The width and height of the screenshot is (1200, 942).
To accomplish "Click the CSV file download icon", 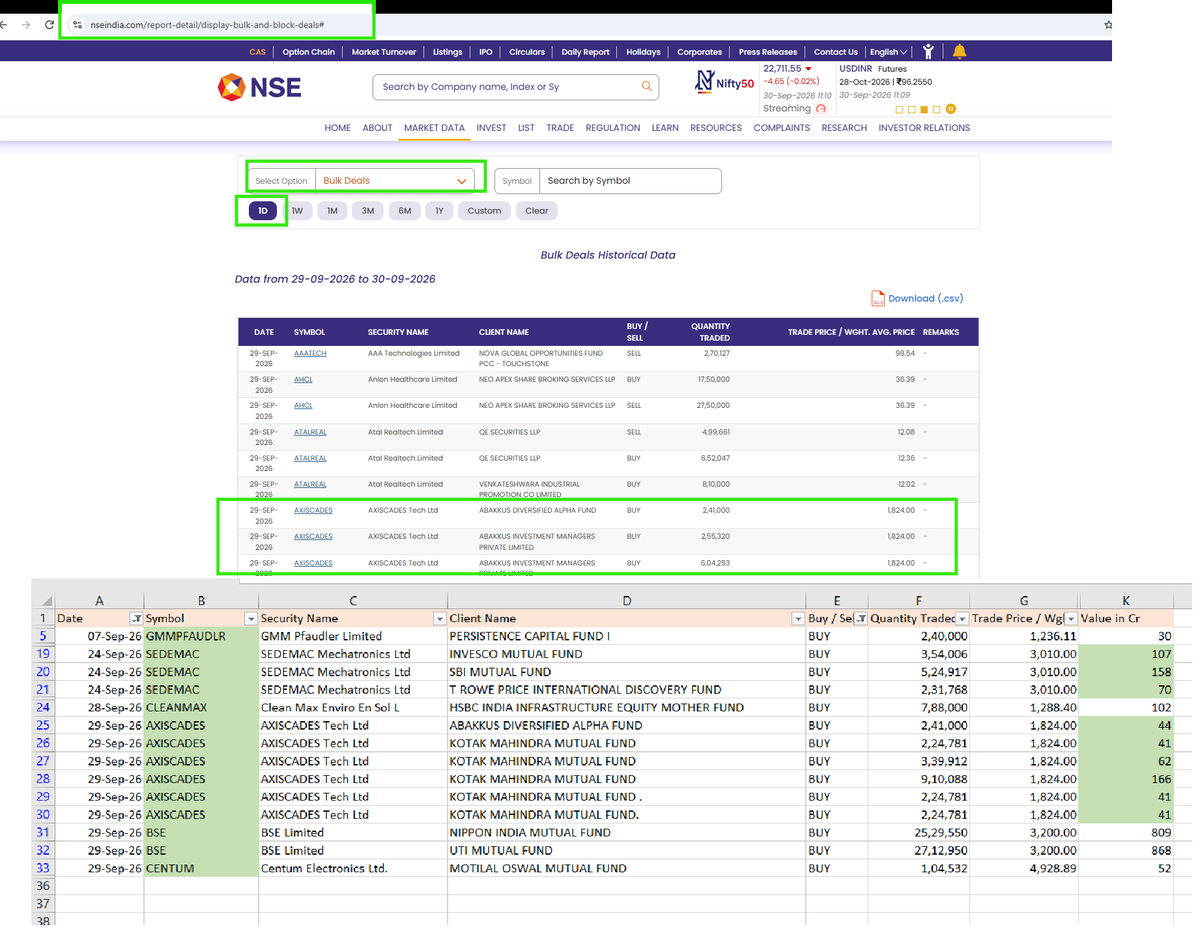I will coord(878,298).
